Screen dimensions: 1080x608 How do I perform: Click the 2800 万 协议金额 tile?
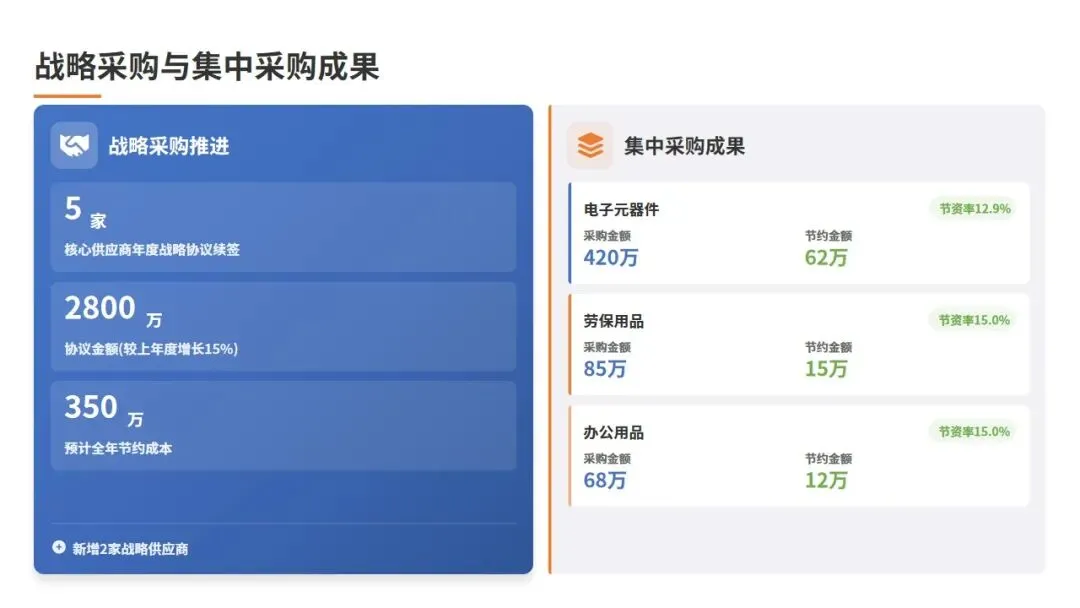pyautogui.click(x=283, y=326)
